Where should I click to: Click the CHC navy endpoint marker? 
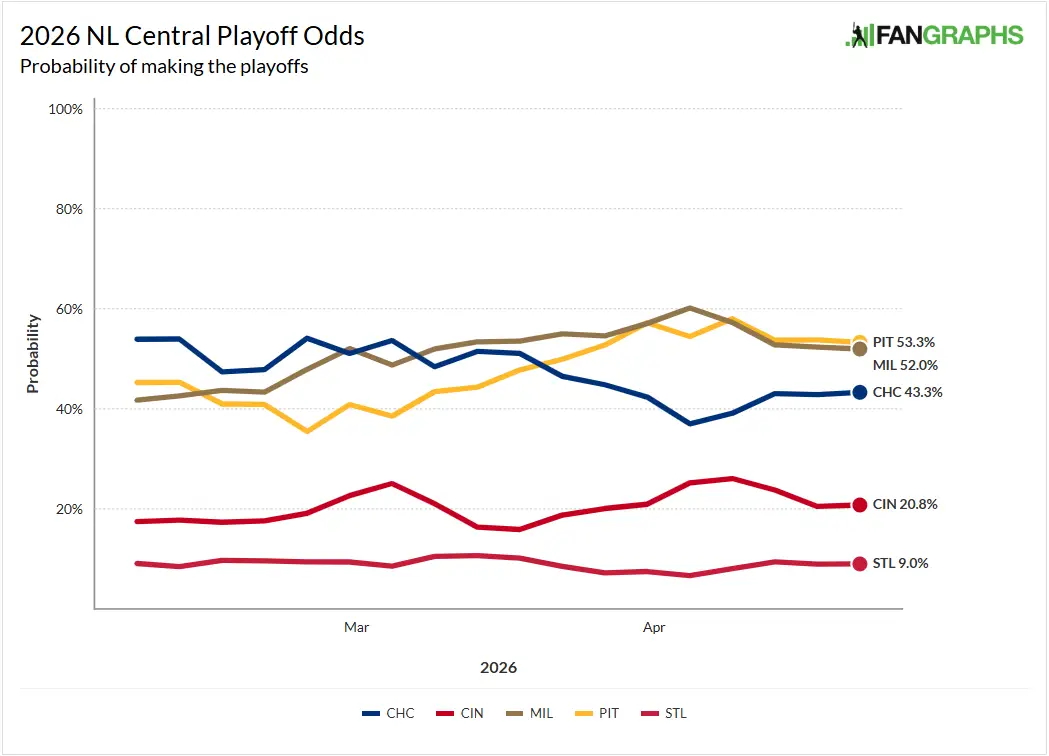[x=859, y=392]
